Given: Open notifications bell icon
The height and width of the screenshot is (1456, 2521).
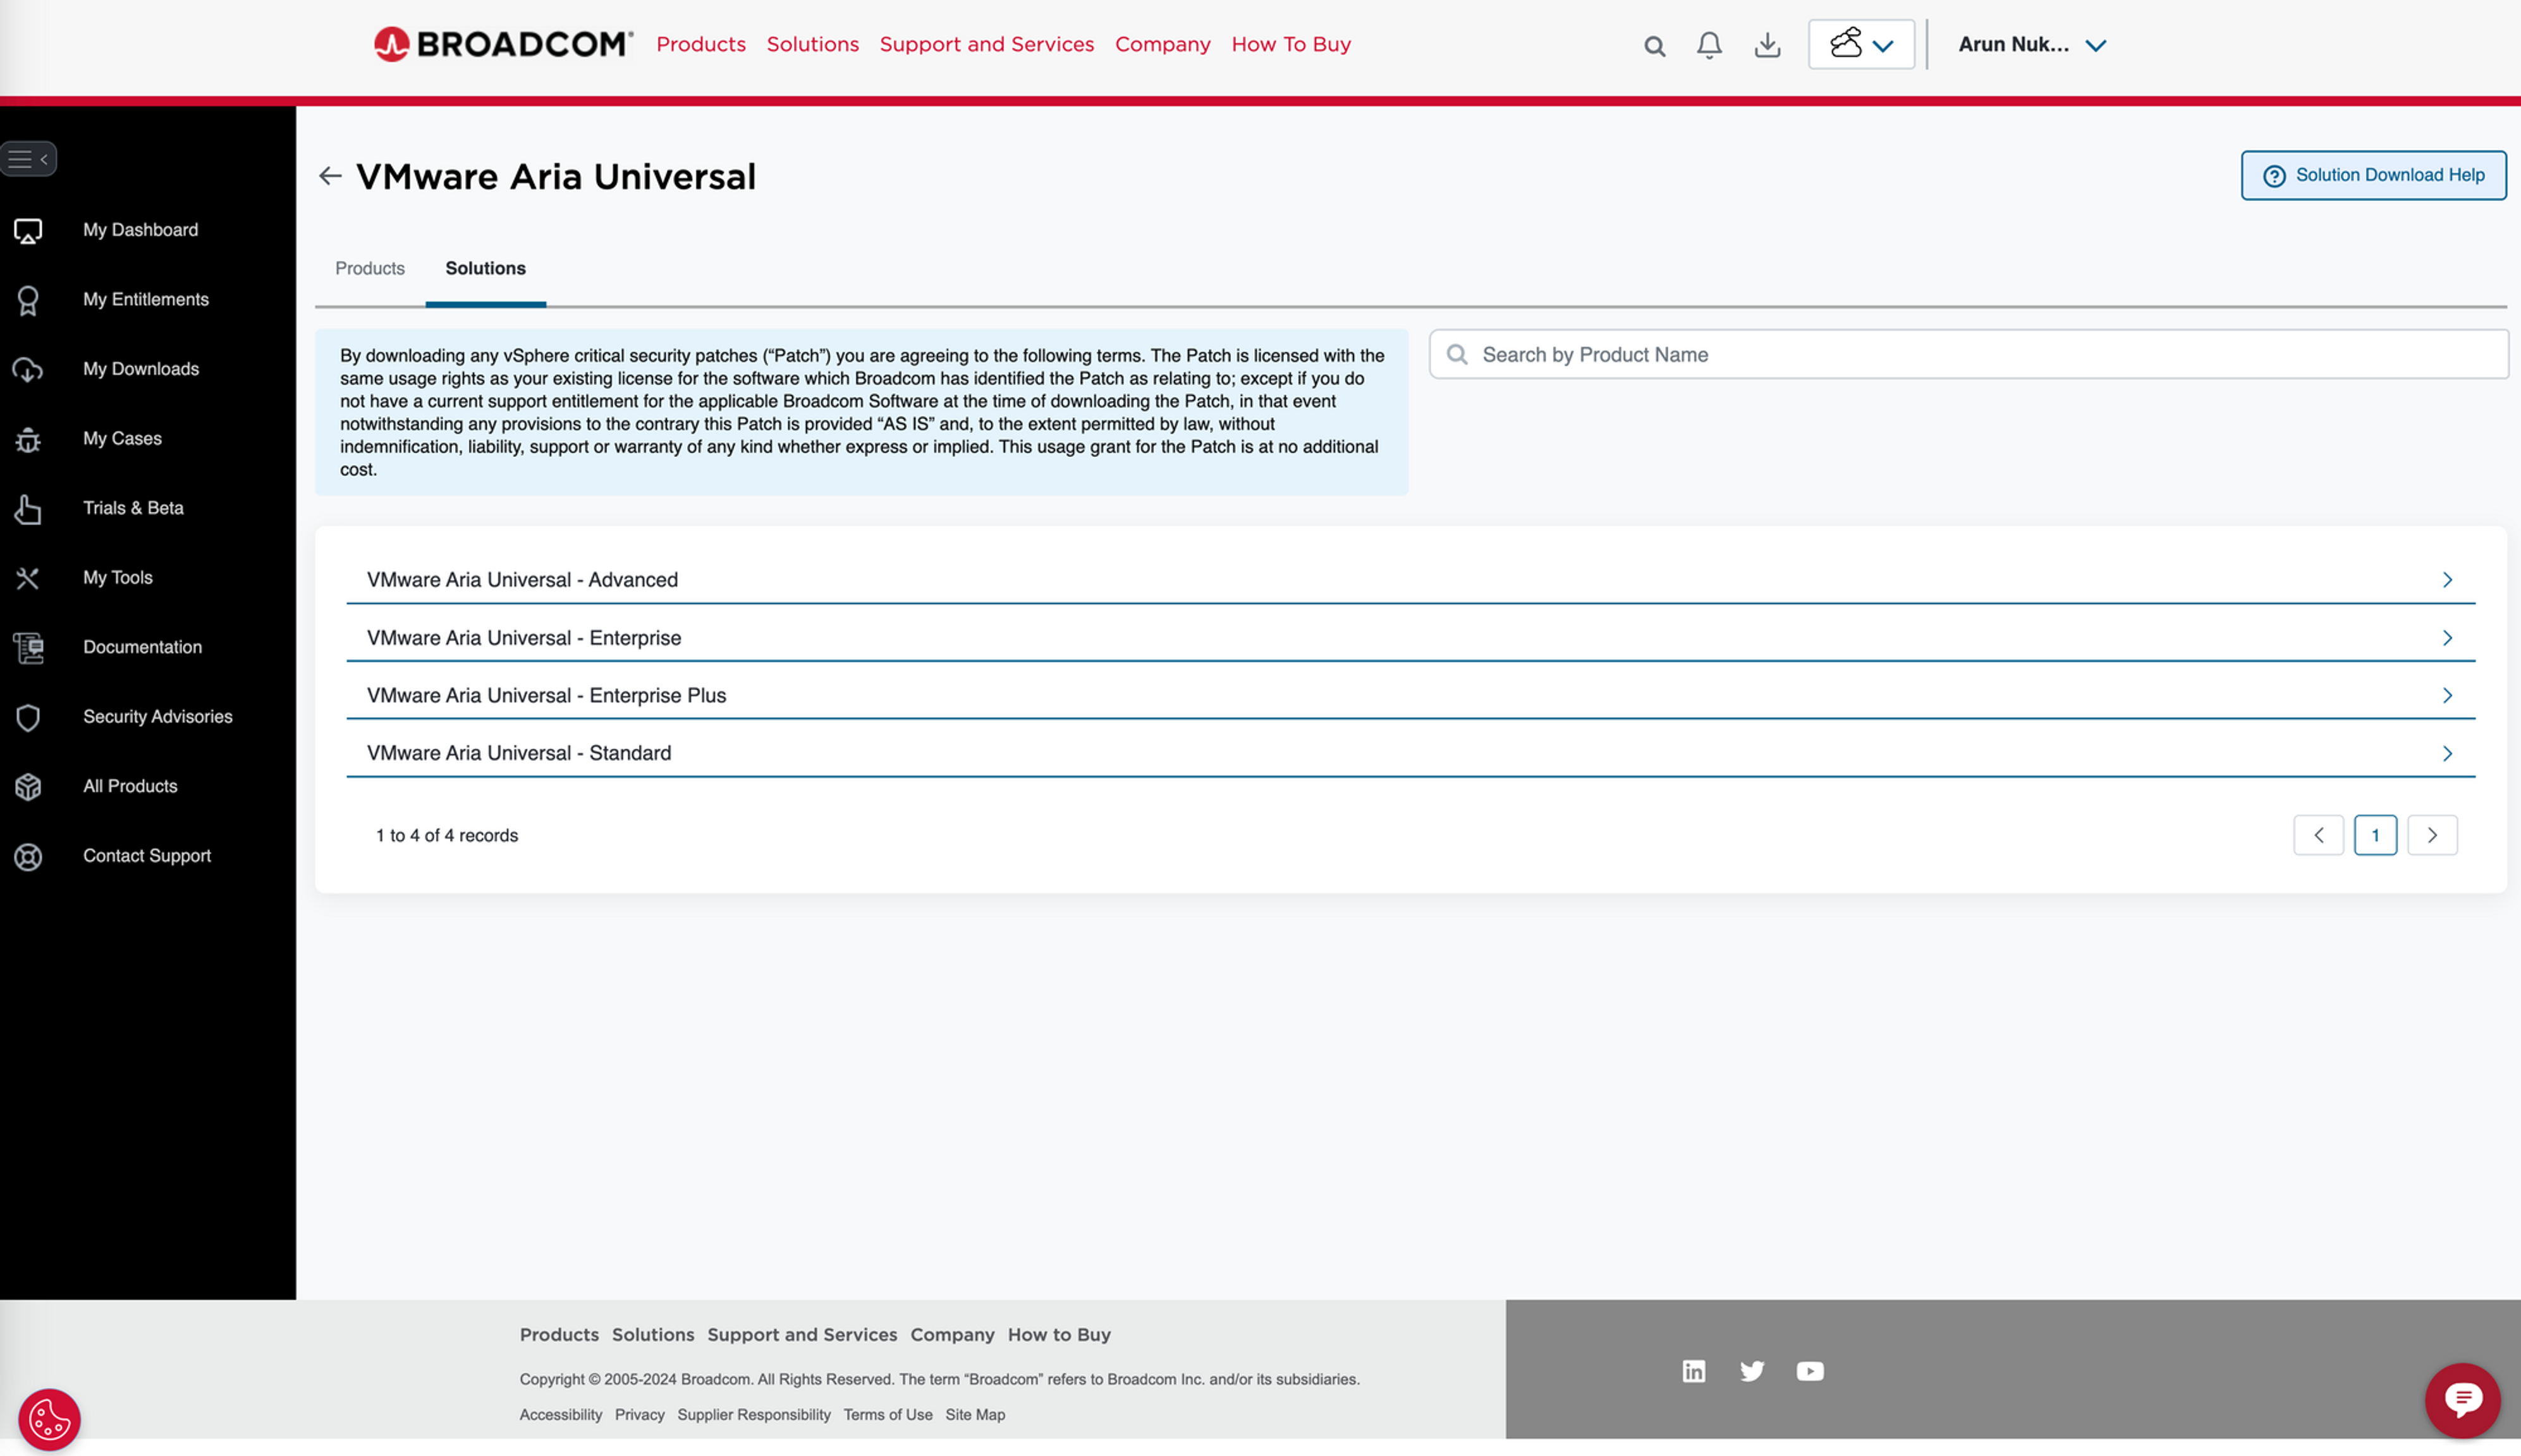Looking at the screenshot, I should pos(1709,45).
